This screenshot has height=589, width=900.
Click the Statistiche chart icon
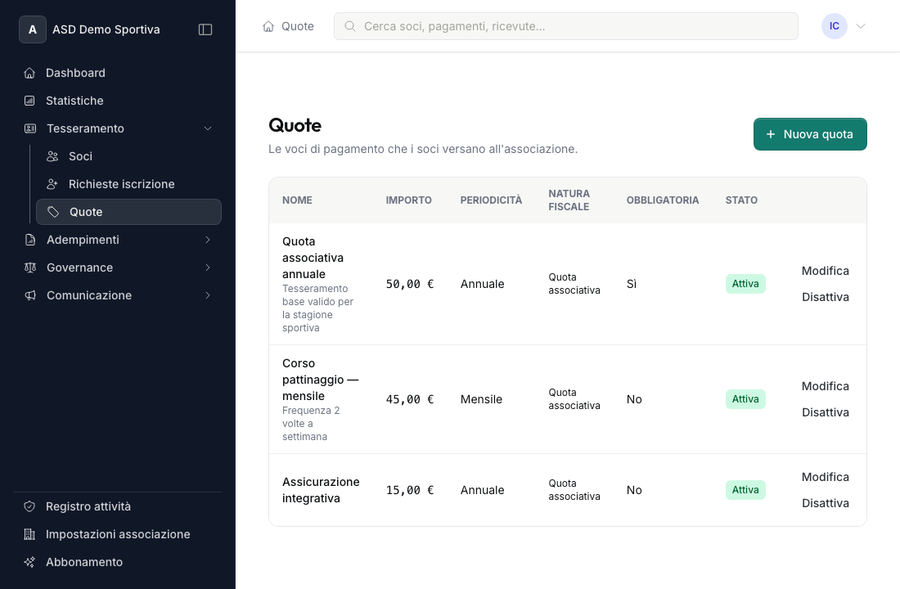(30, 101)
